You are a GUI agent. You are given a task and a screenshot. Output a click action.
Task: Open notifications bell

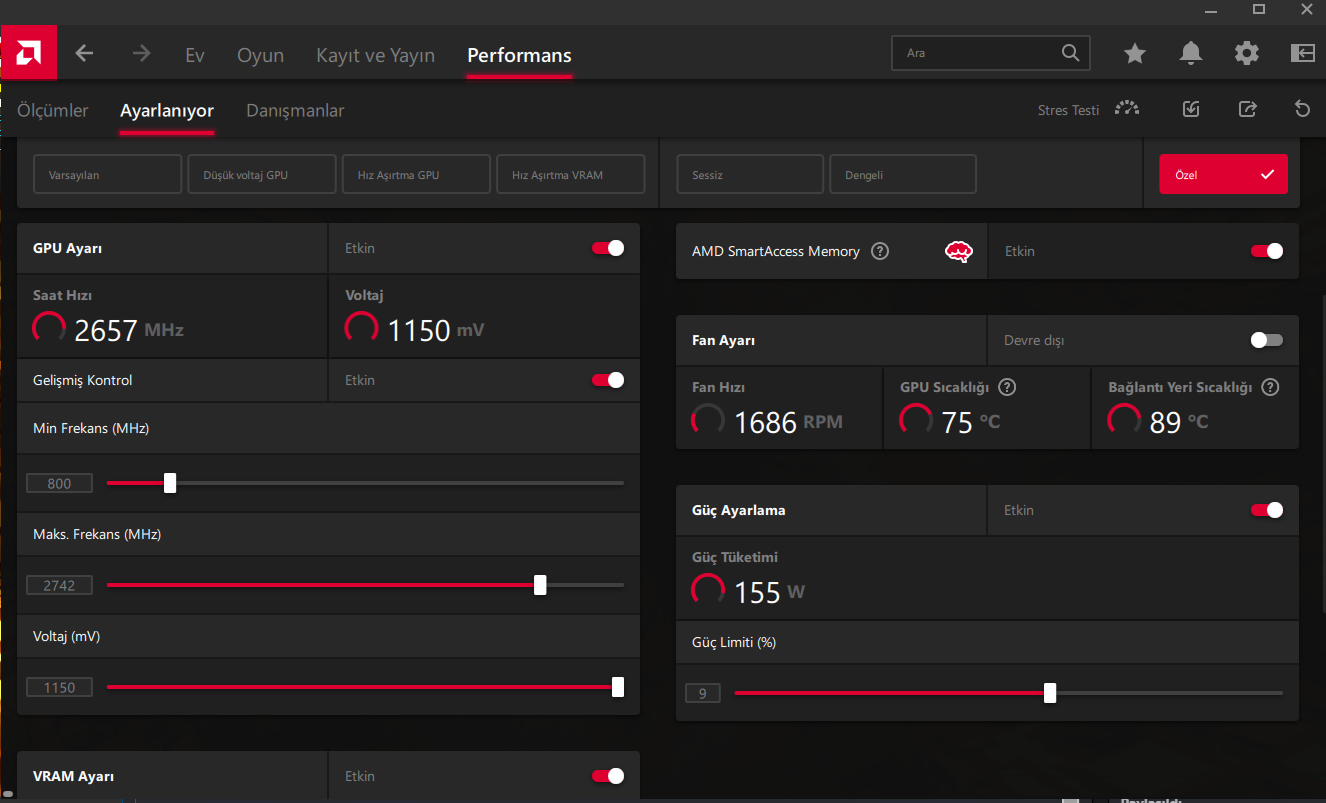[1191, 54]
